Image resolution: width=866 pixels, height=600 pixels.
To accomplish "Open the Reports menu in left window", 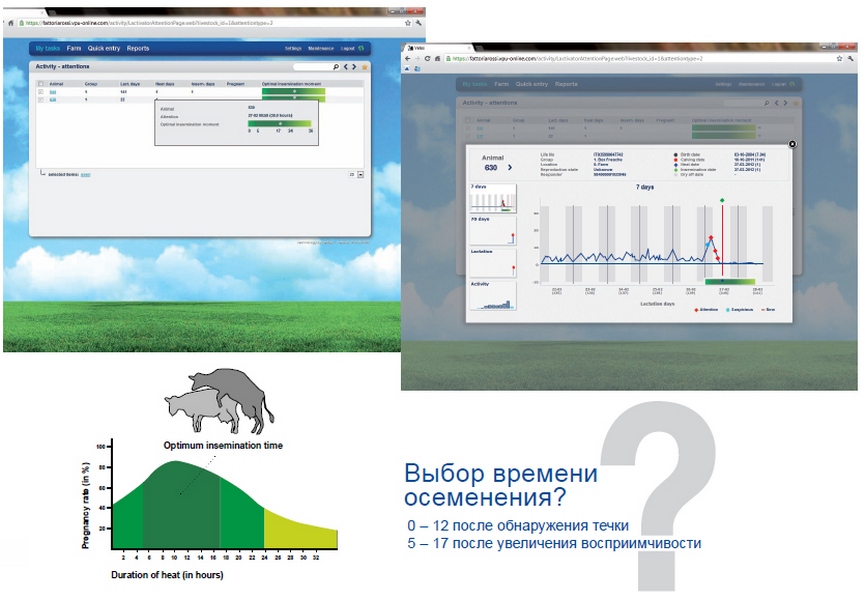I will click(138, 48).
